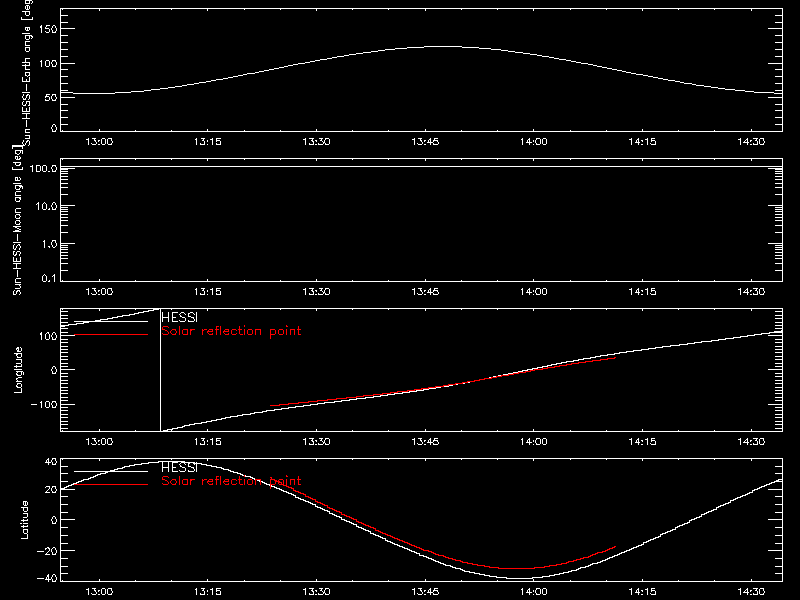
Task: Pick the white HESSI legend line in Latitude plot
Action: coord(111,471)
